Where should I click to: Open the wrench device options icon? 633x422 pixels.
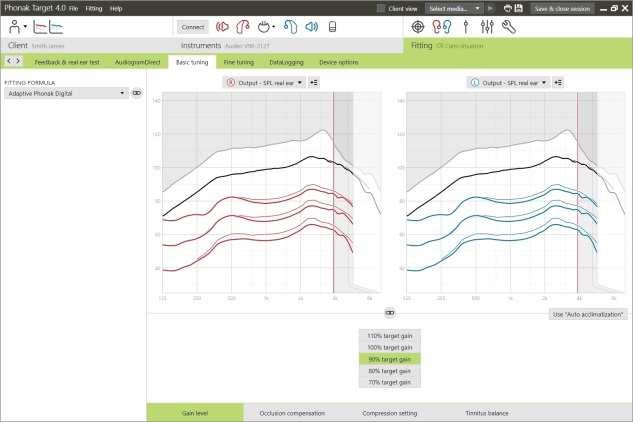click(509, 27)
